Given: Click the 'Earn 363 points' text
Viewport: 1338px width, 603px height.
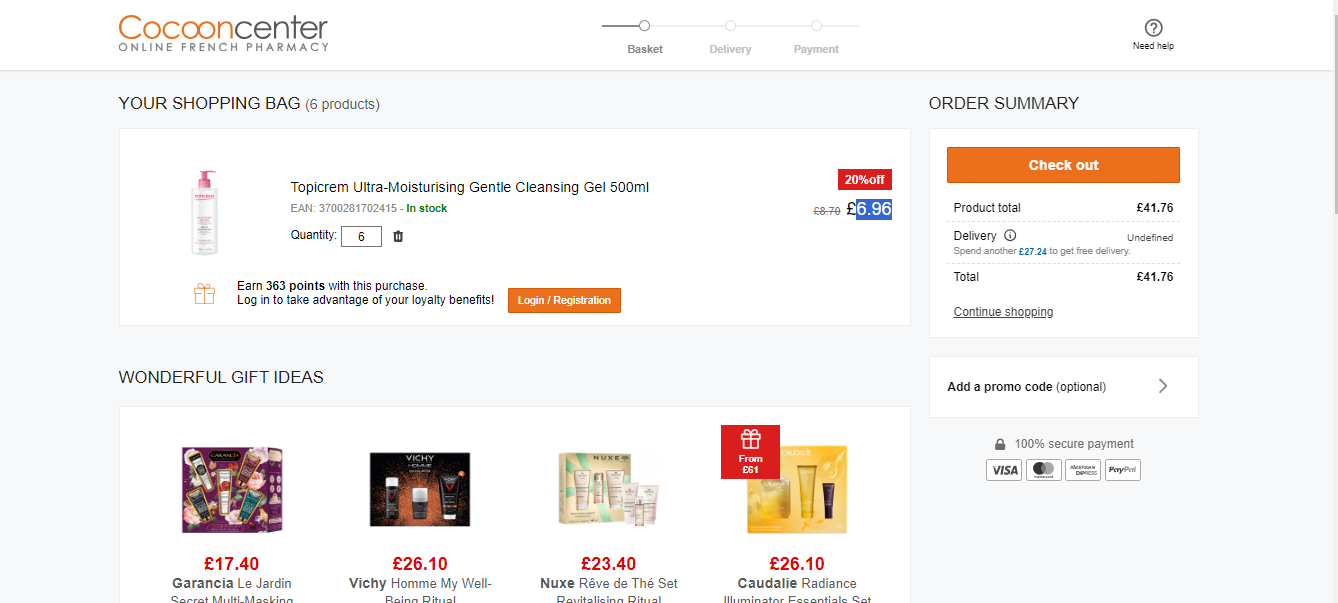Looking at the screenshot, I should (281, 286).
